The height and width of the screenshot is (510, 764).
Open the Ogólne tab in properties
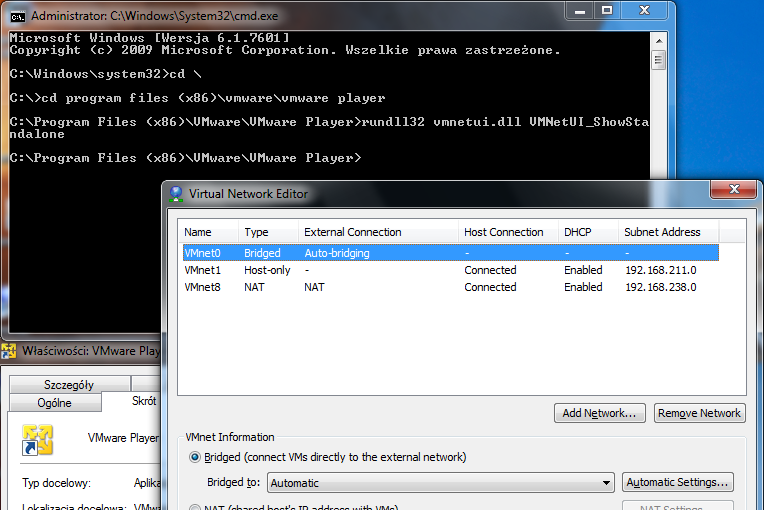click(x=55, y=403)
